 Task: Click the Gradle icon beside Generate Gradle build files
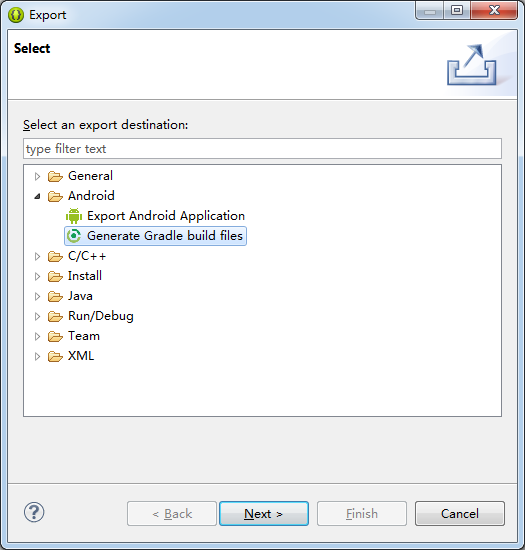[x=74, y=236]
